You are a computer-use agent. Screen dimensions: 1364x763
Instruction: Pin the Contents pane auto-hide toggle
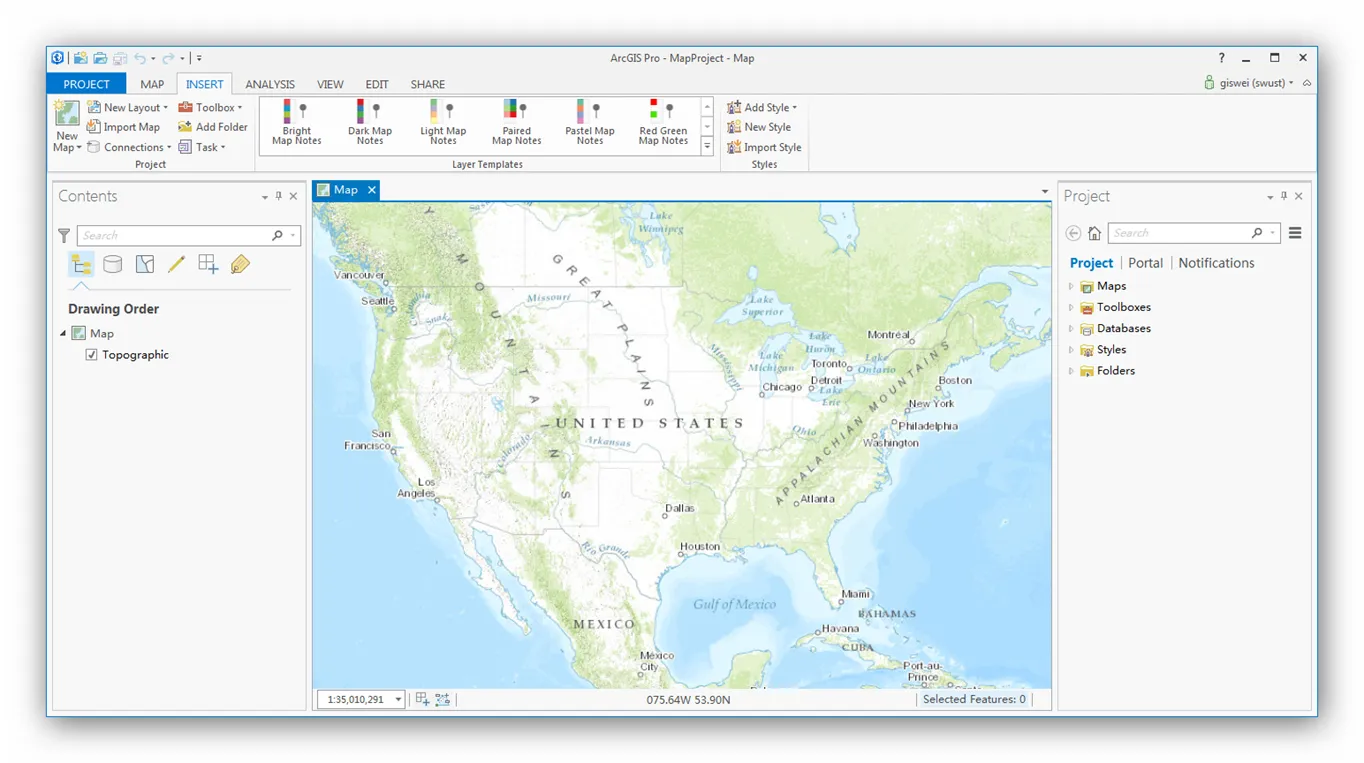(x=279, y=197)
